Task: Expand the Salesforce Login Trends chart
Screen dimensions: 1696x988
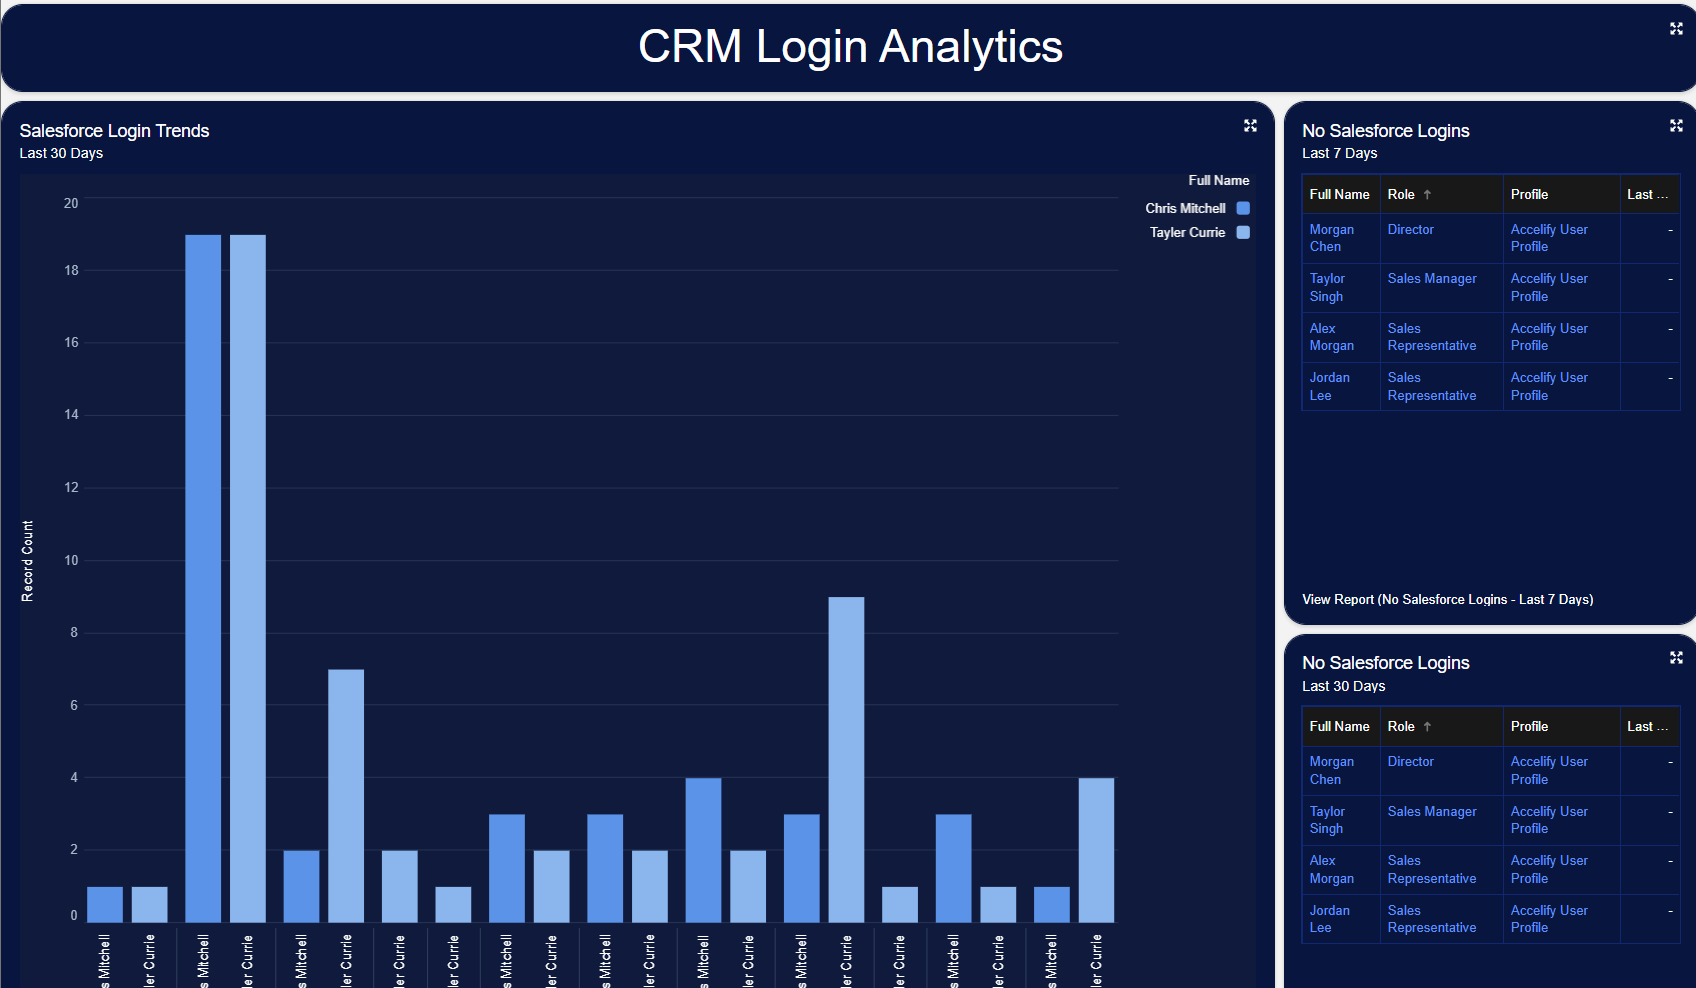Action: click(1250, 125)
